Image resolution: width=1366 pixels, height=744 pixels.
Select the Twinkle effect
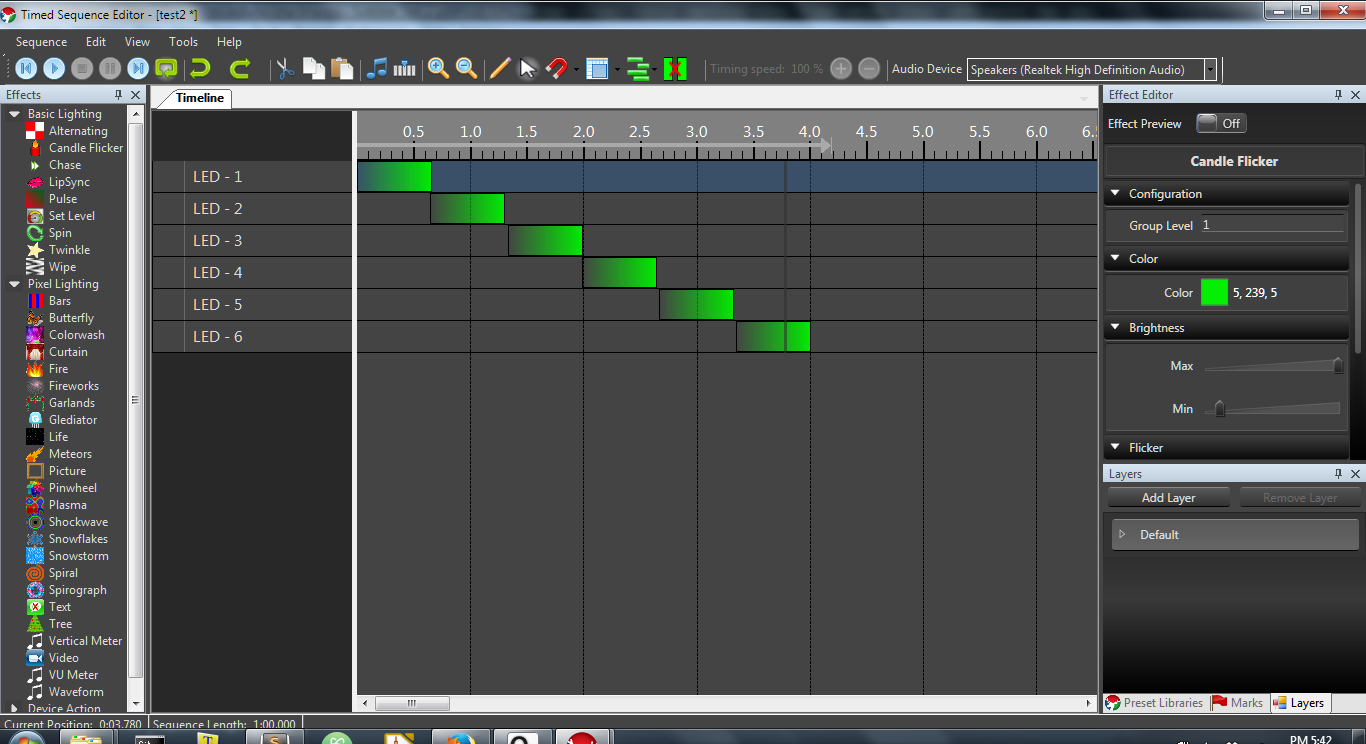pos(69,250)
